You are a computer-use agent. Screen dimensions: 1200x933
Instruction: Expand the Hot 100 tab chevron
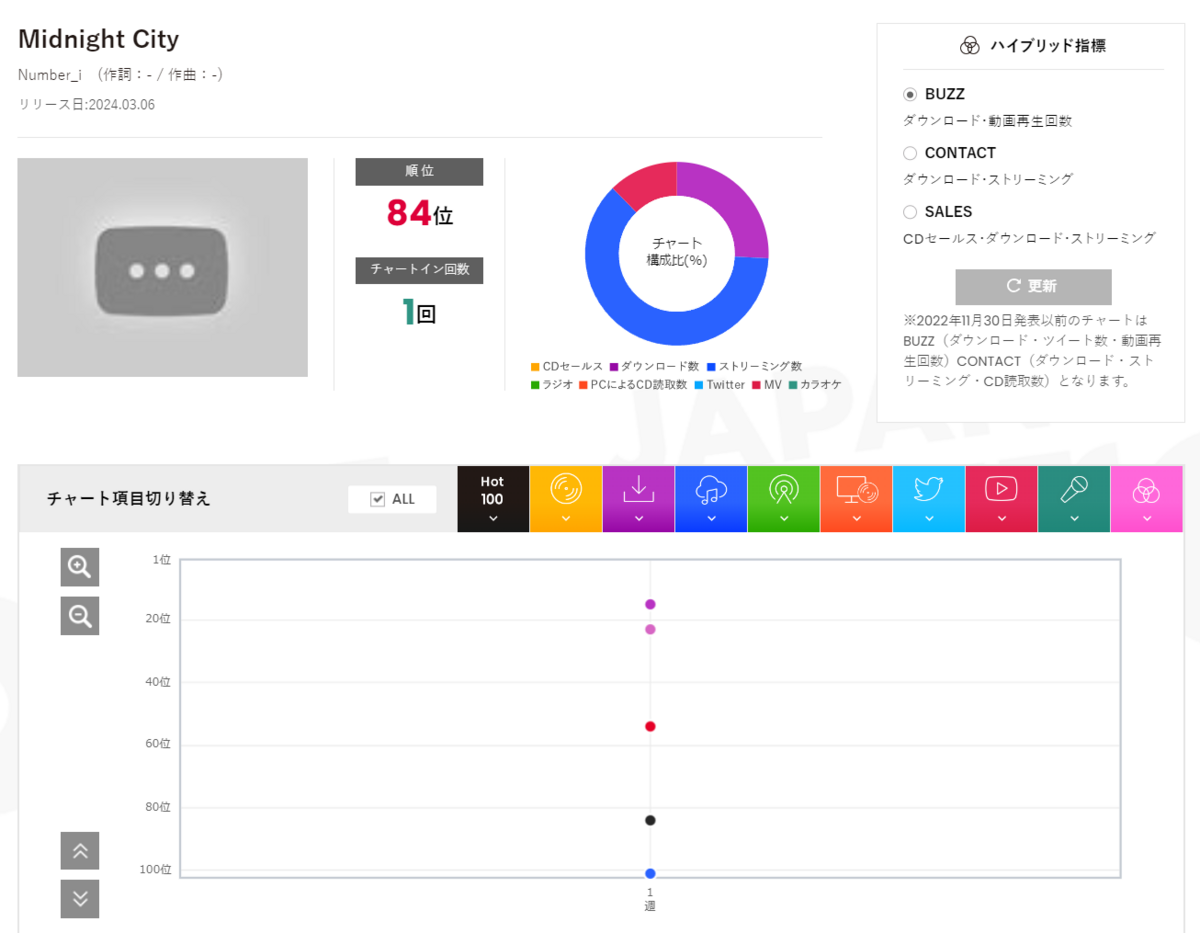(x=493, y=518)
